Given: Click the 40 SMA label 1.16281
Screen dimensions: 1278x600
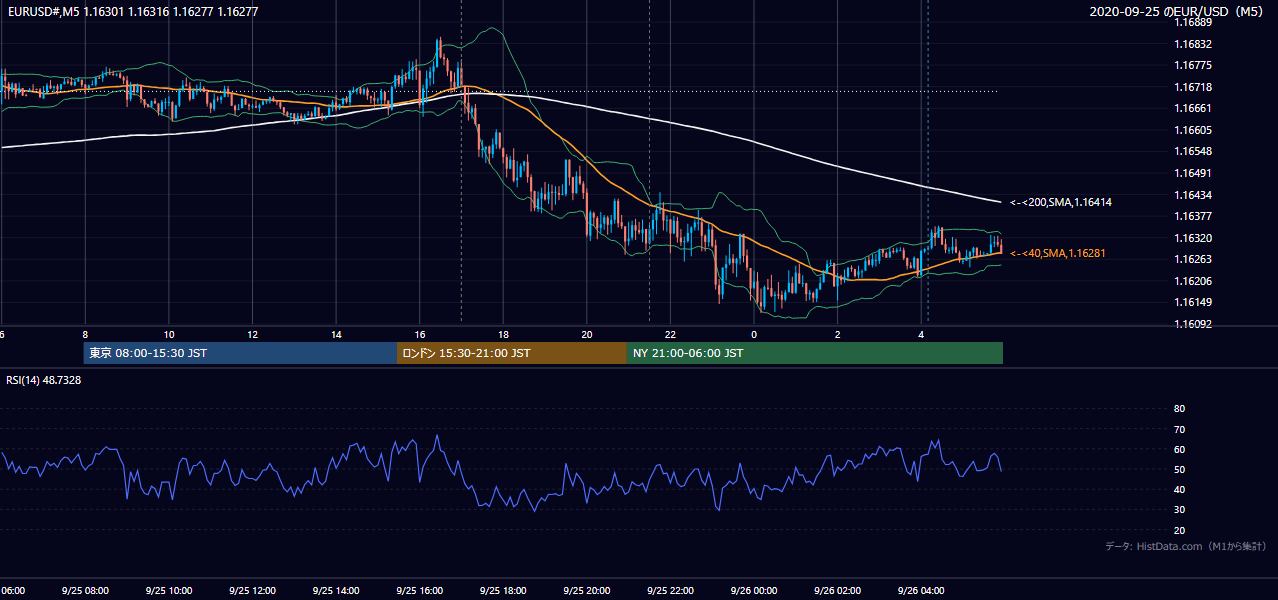Looking at the screenshot, I should pos(1058,253).
